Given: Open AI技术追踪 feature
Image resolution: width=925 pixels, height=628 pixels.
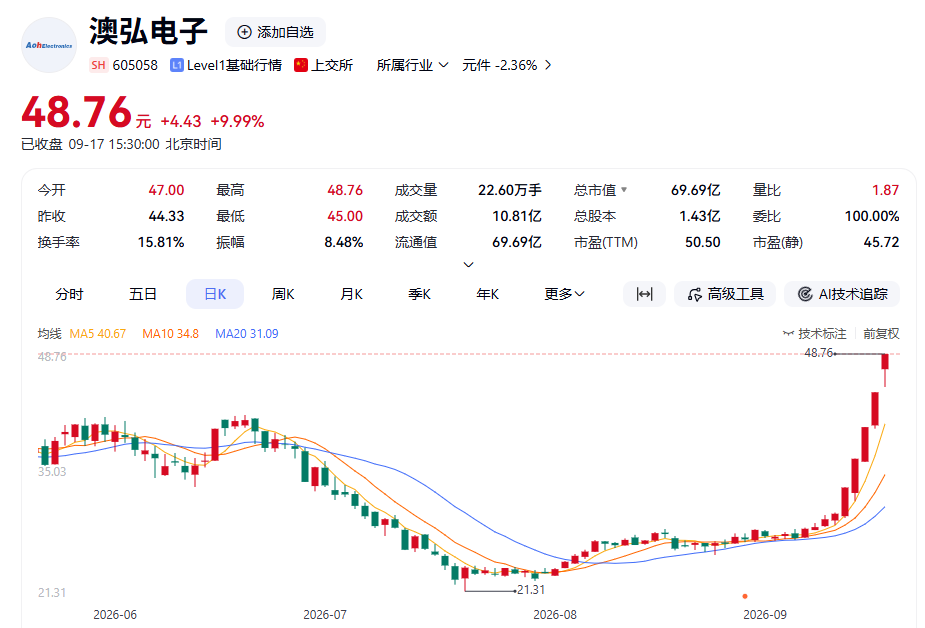Looking at the screenshot, I should [x=842, y=294].
